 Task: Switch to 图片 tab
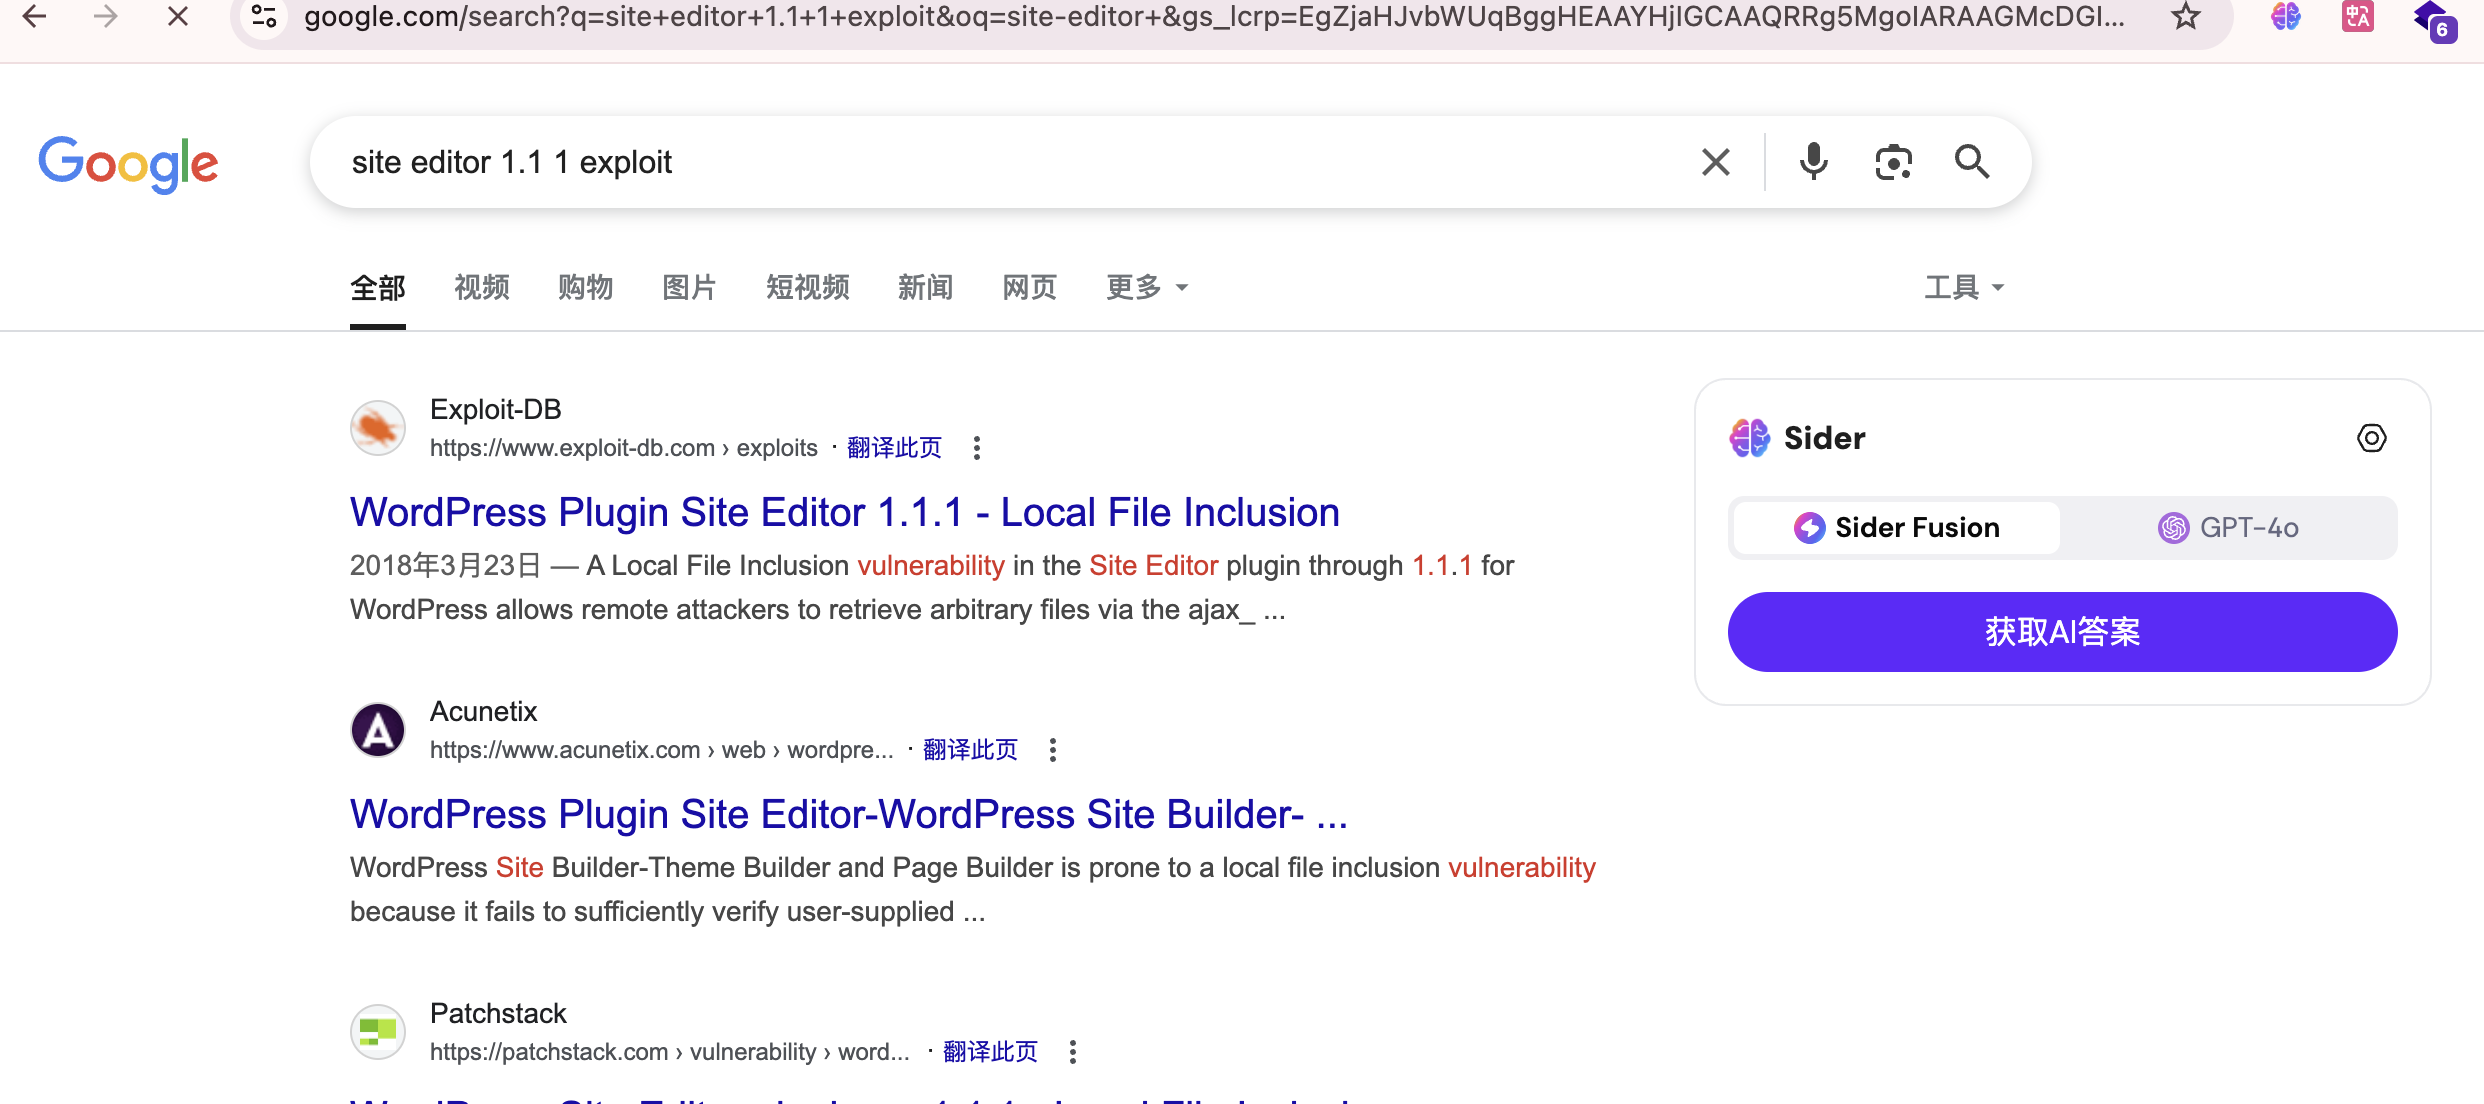[690, 288]
